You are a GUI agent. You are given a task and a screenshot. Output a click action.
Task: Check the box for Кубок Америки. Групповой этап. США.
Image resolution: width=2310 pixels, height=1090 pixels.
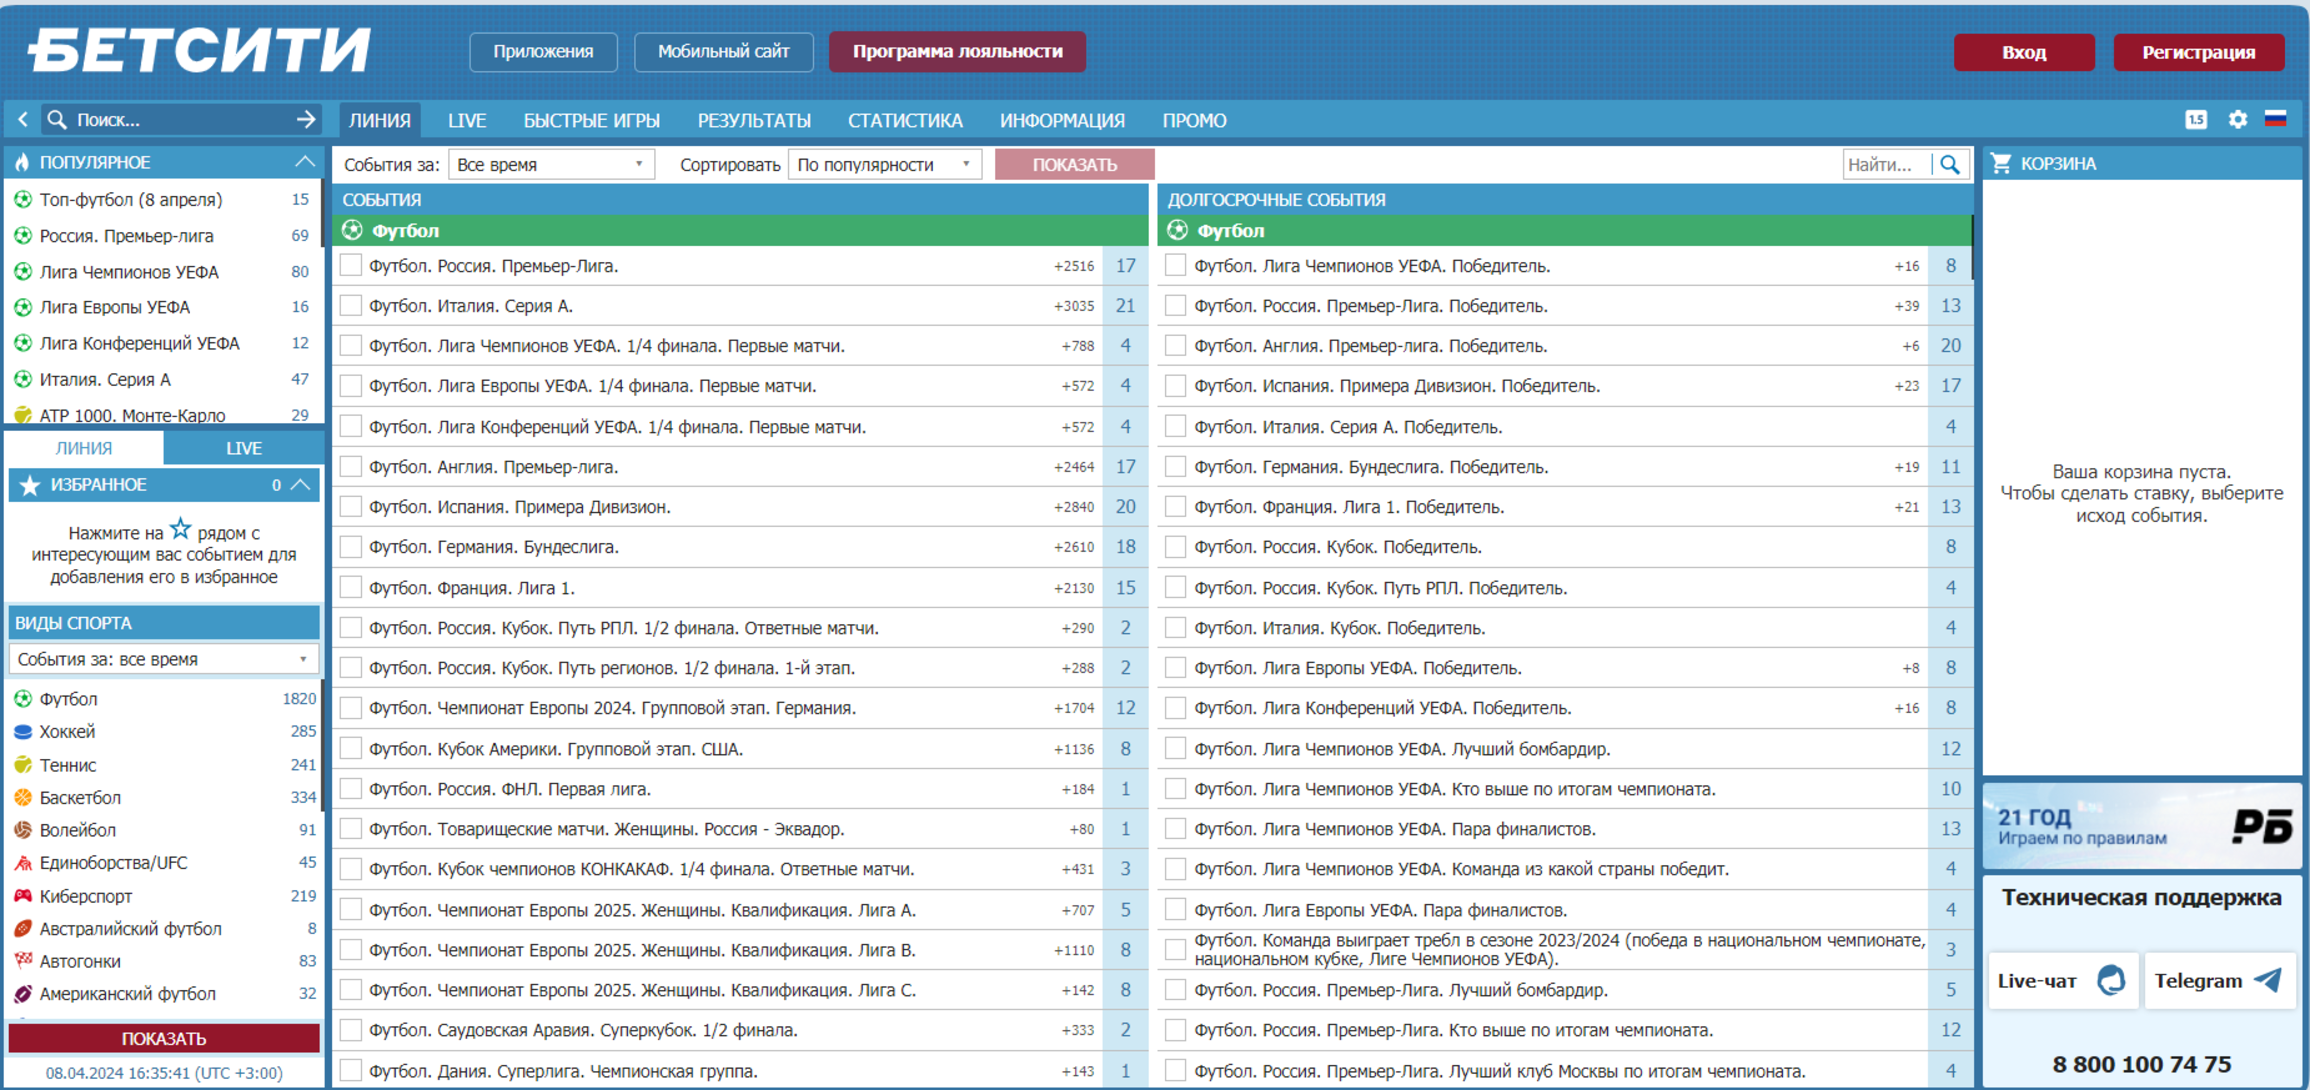350,748
